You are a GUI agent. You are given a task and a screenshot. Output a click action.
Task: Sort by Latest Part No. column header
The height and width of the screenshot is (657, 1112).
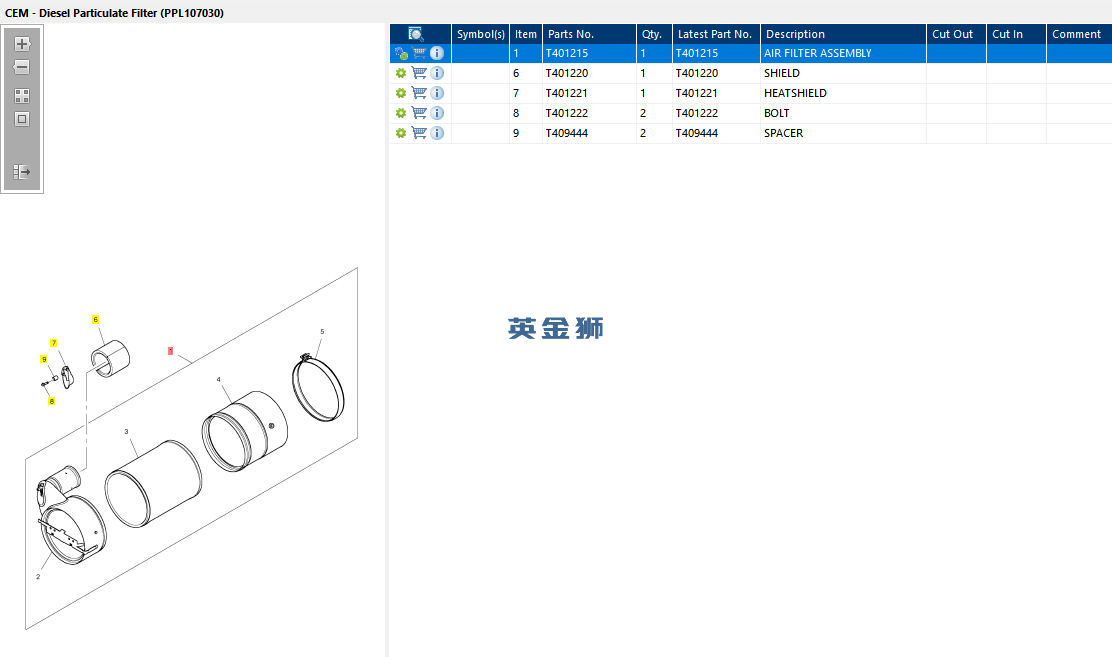716,34
